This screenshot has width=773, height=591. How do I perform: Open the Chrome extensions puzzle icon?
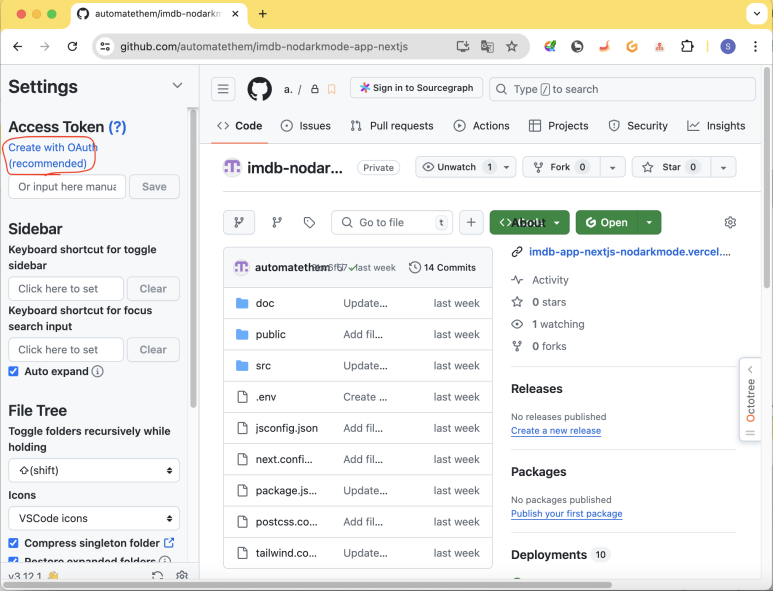687,46
